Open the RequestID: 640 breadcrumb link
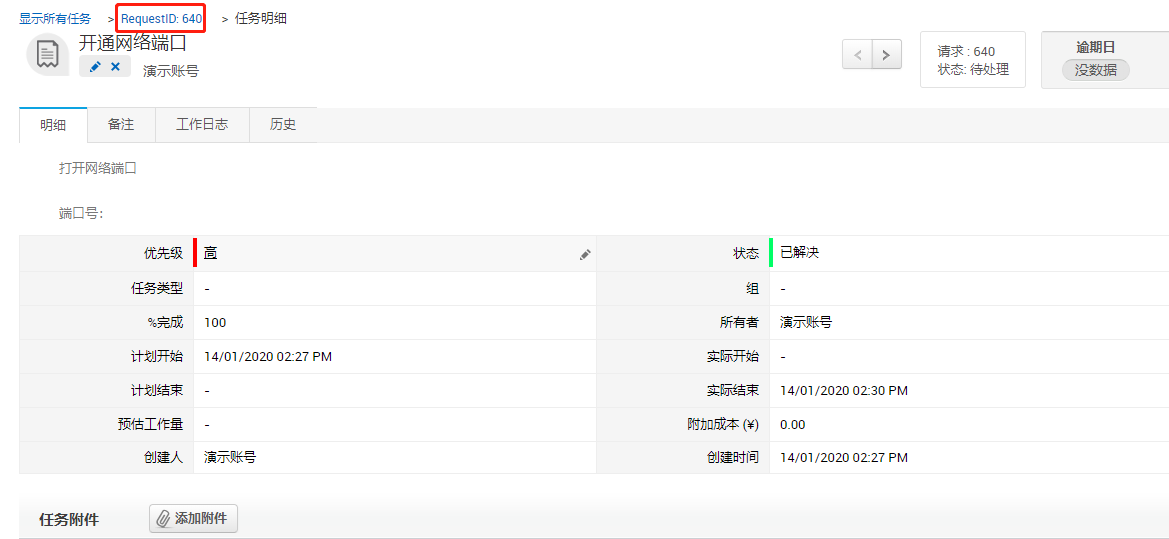Viewport: 1169px width, 539px height. tap(161, 19)
